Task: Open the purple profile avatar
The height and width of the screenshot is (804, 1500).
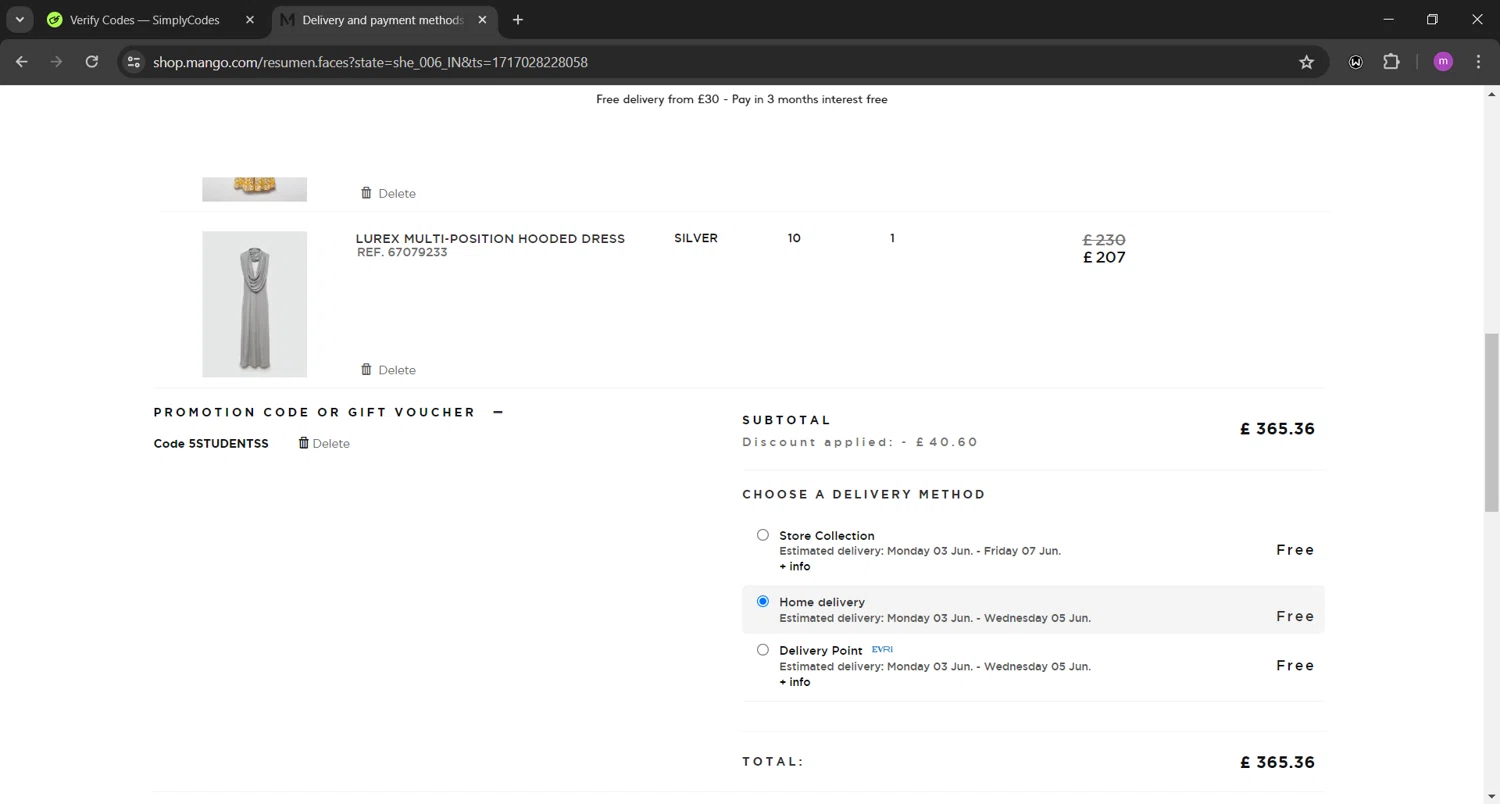Action: [x=1443, y=62]
